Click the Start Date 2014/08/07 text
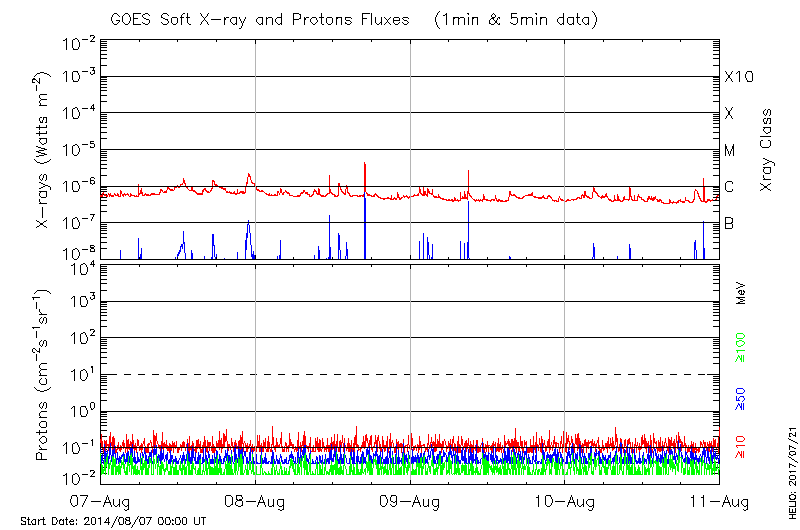 tap(113, 521)
